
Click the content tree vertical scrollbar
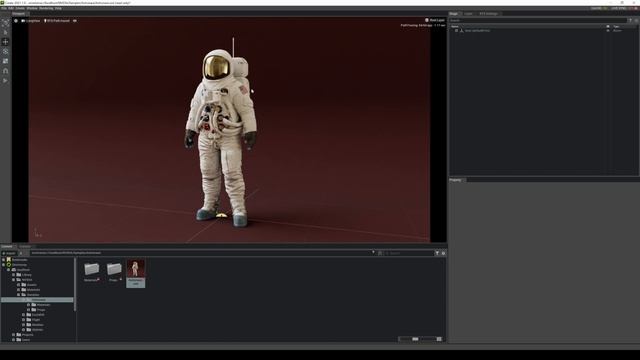(75, 284)
